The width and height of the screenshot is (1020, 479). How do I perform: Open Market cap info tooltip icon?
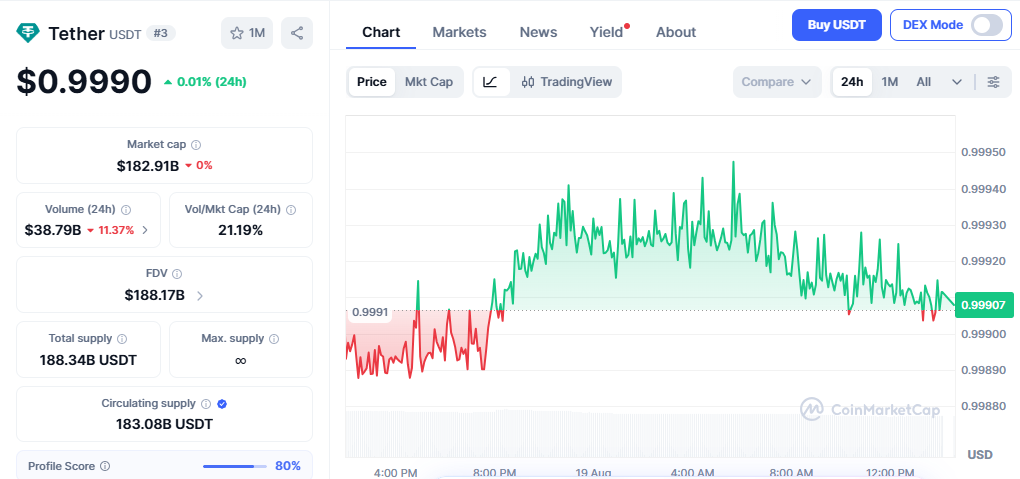[196, 144]
